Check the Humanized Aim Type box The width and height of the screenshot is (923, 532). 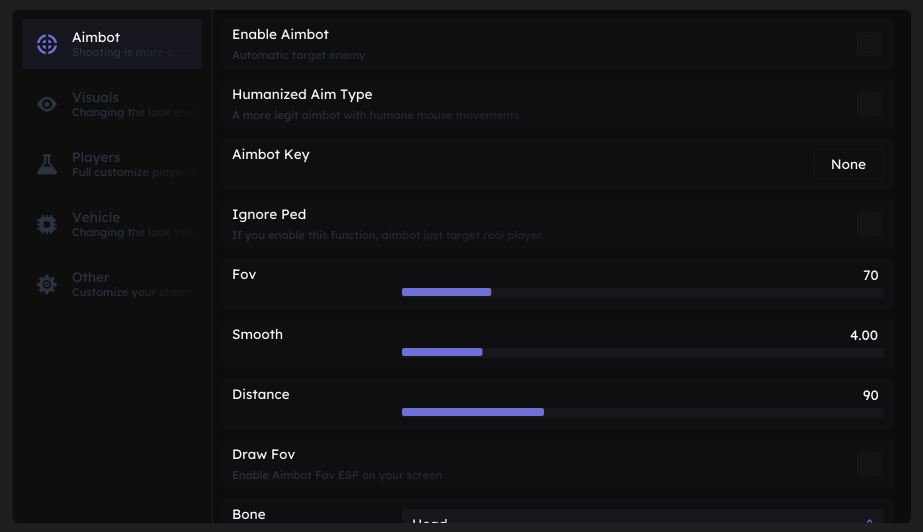click(869, 104)
